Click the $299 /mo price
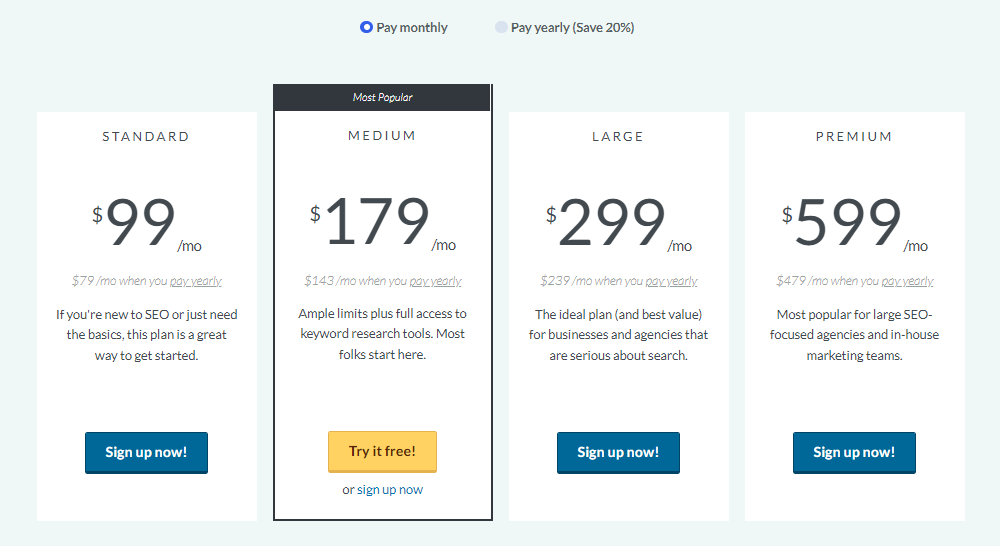Viewport: 1000px width, 546px height. pos(619,223)
